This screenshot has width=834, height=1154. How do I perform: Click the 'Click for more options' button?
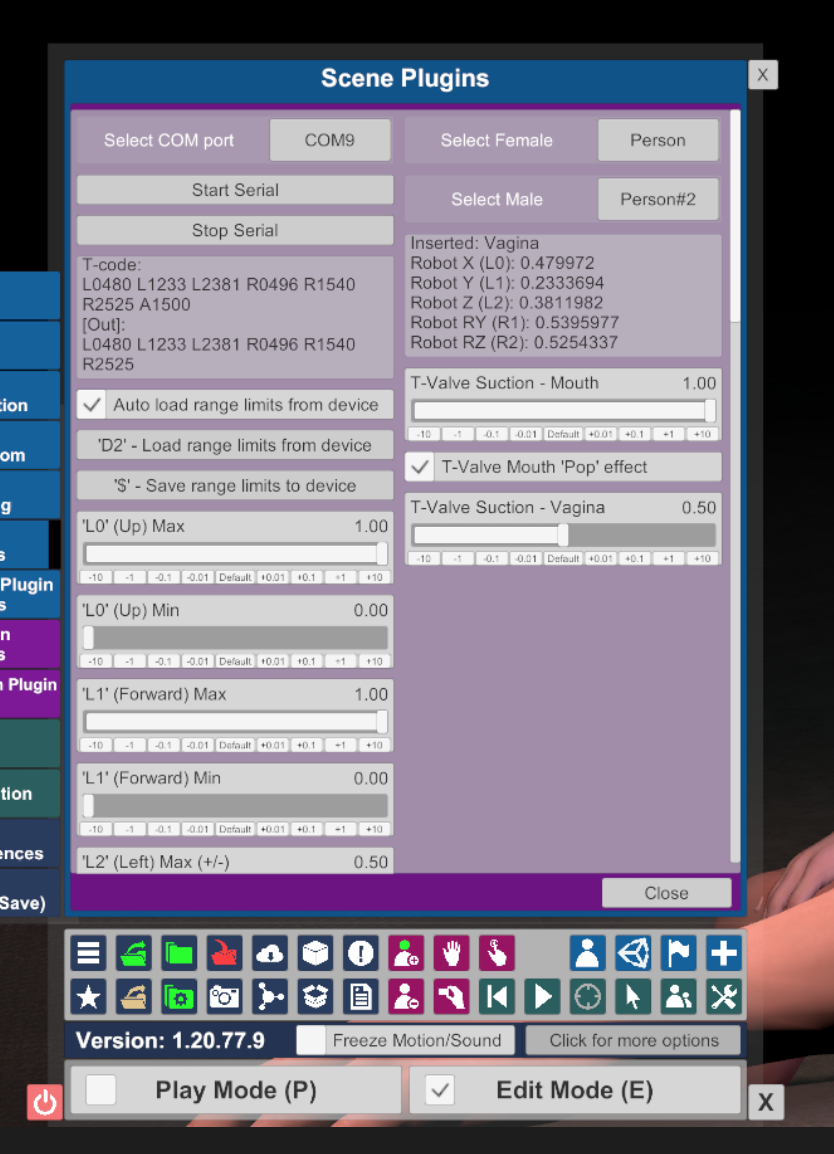pyautogui.click(x=633, y=1040)
